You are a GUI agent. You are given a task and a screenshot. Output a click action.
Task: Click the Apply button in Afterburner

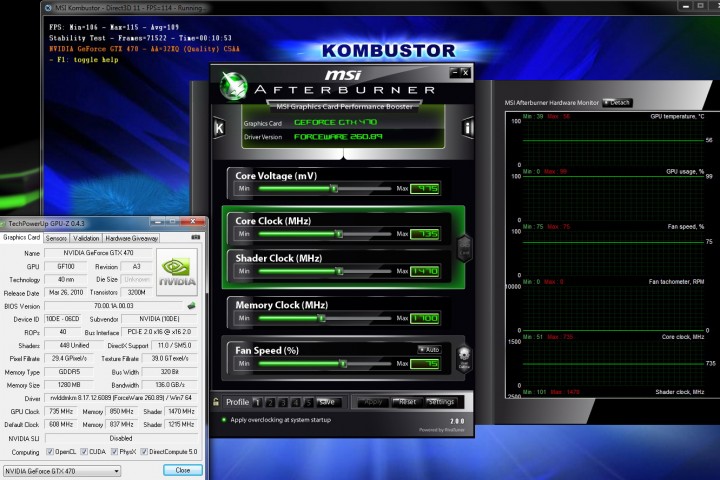373,402
